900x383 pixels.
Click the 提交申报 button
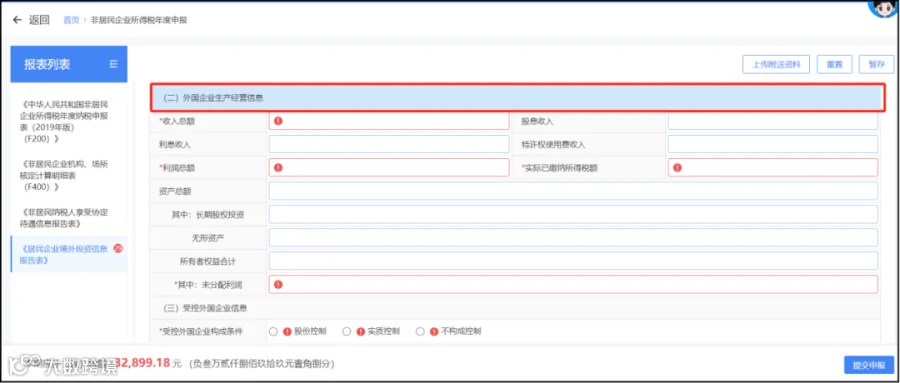(x=869, y=365)
